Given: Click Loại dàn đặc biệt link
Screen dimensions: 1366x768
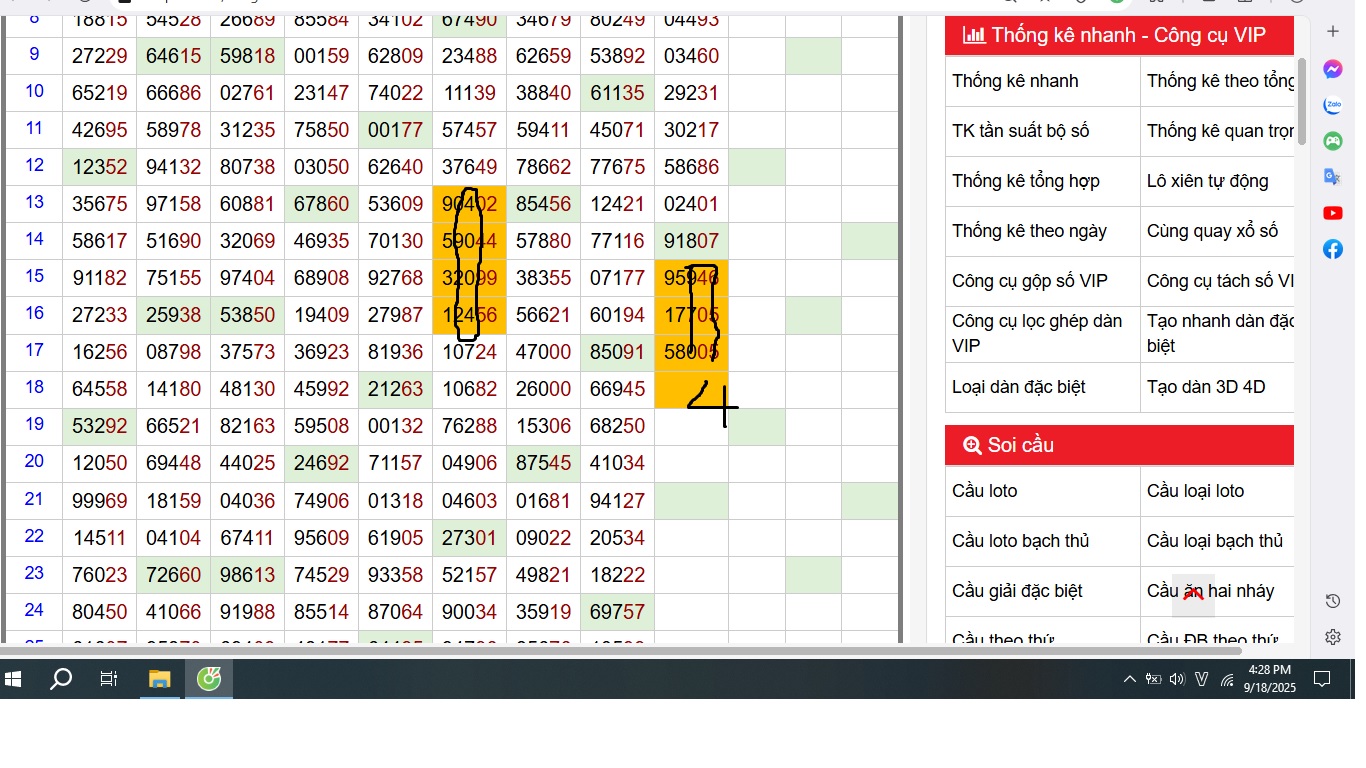Looking at the screenshot, I should point(1018,387).
